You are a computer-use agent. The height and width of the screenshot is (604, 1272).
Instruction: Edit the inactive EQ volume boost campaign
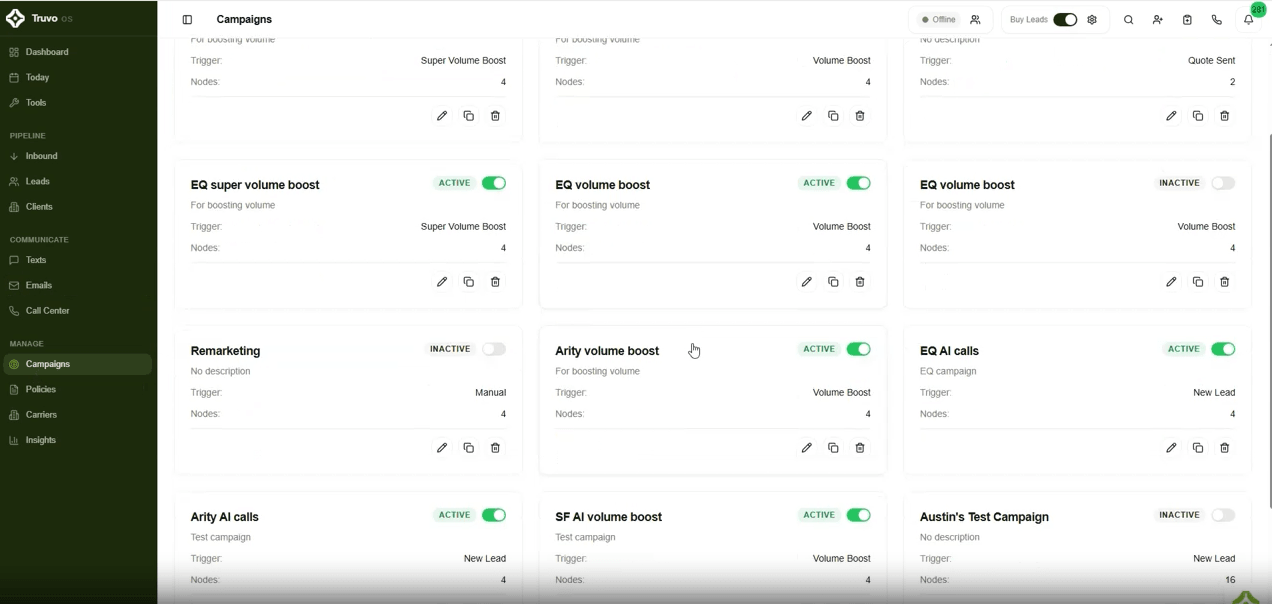pyautogui.click(x=1171, y=282)
